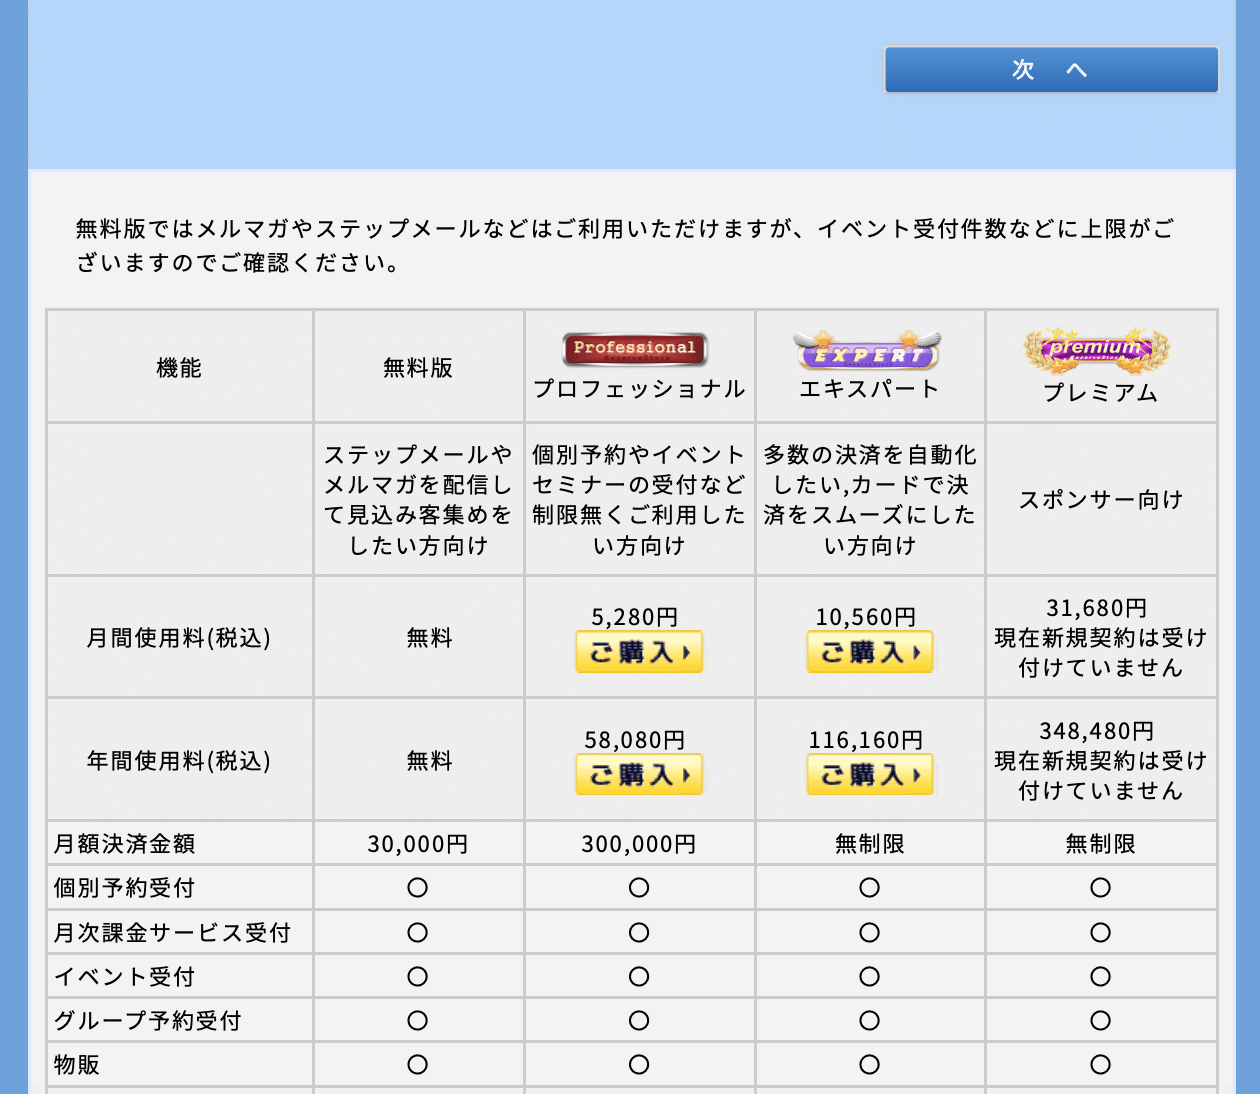The width and height of the screenshot is (1260, 1094).
Task: Click the イベント受付 row label
Action: coord(124,977)
